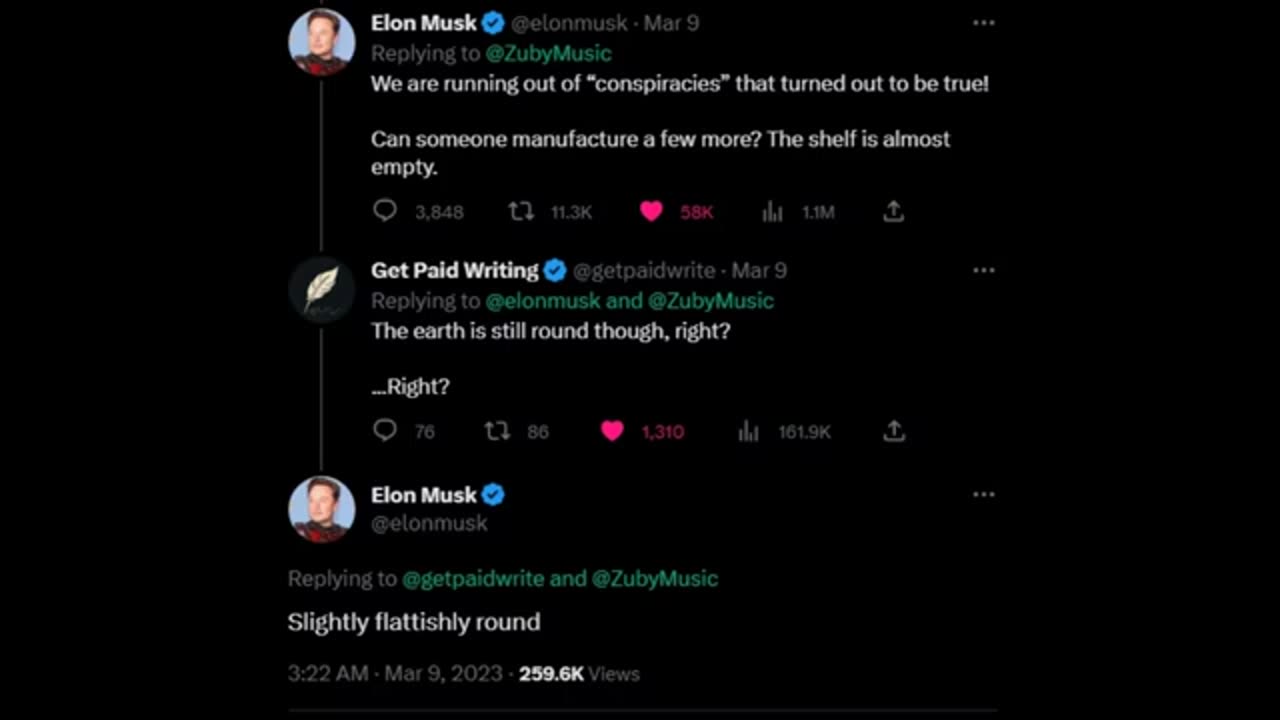Screen dimensions: 1280x720
Task: Open Get Paid Writing feather avatar
Action: tap(321, 289)
